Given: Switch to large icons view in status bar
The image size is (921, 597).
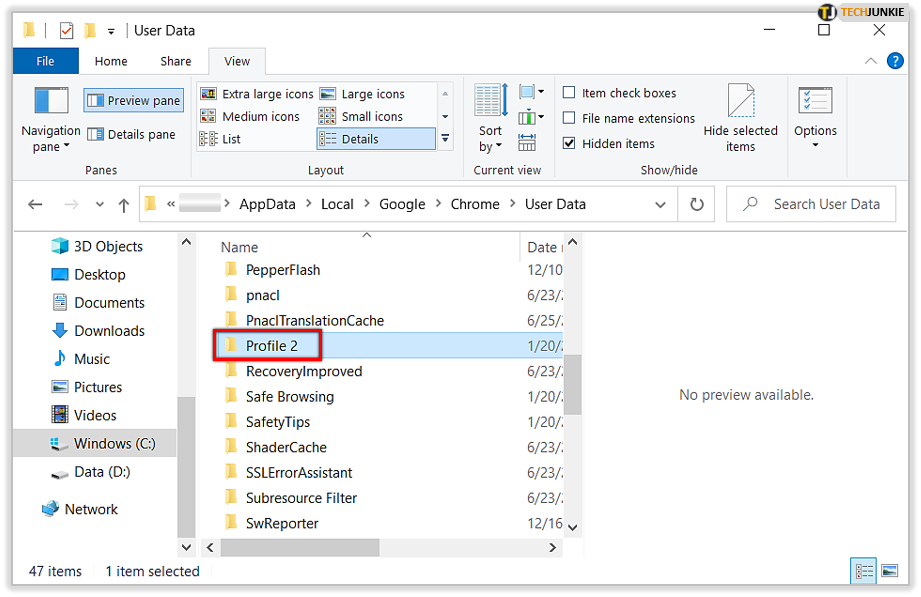Looking at the screenshot, I should (x=888, y=571).
